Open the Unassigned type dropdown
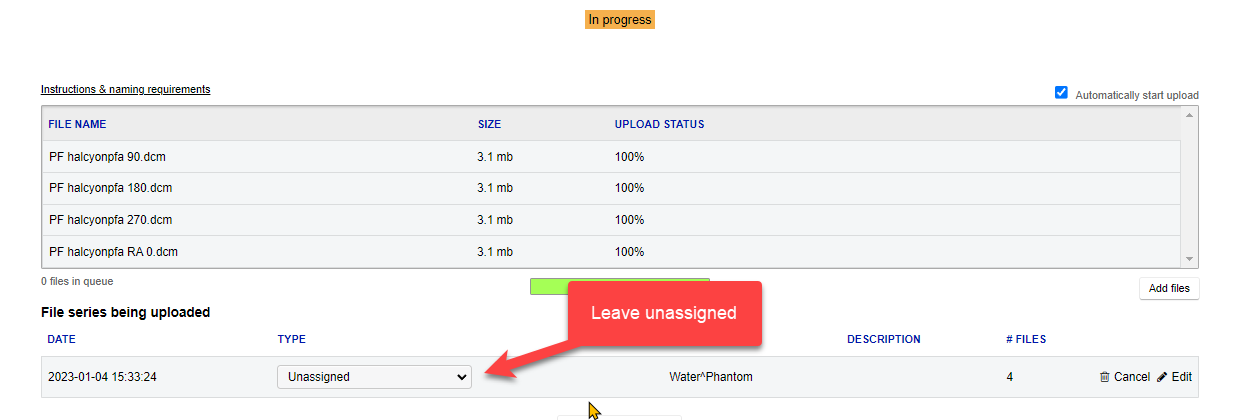 (374, 377)
